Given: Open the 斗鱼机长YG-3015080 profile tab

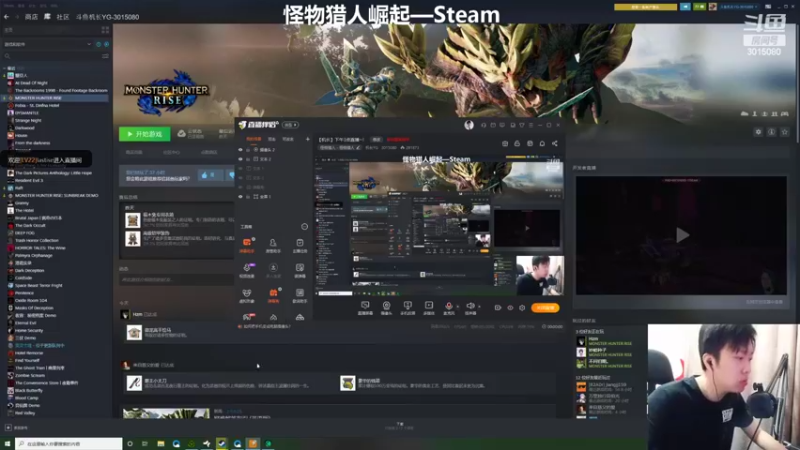Looking at the screenshot, I should tap(108, 17).
